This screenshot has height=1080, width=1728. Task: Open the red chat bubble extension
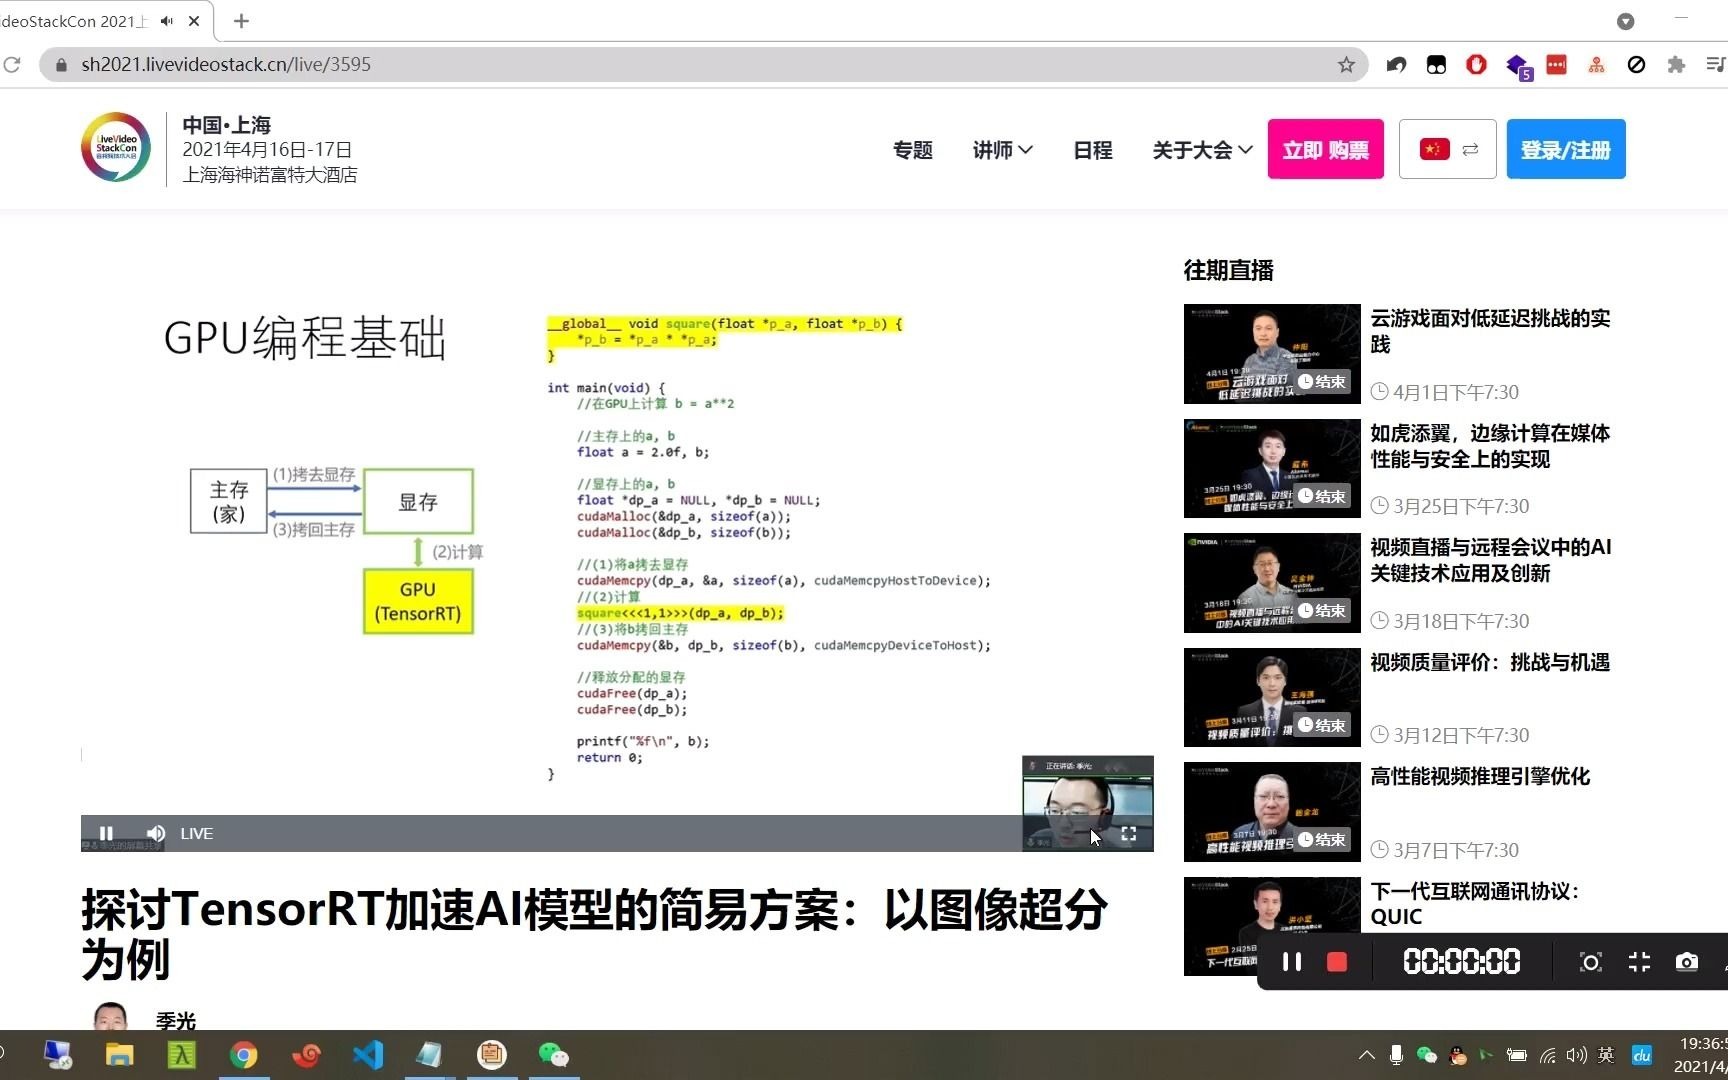[1556, 65]
